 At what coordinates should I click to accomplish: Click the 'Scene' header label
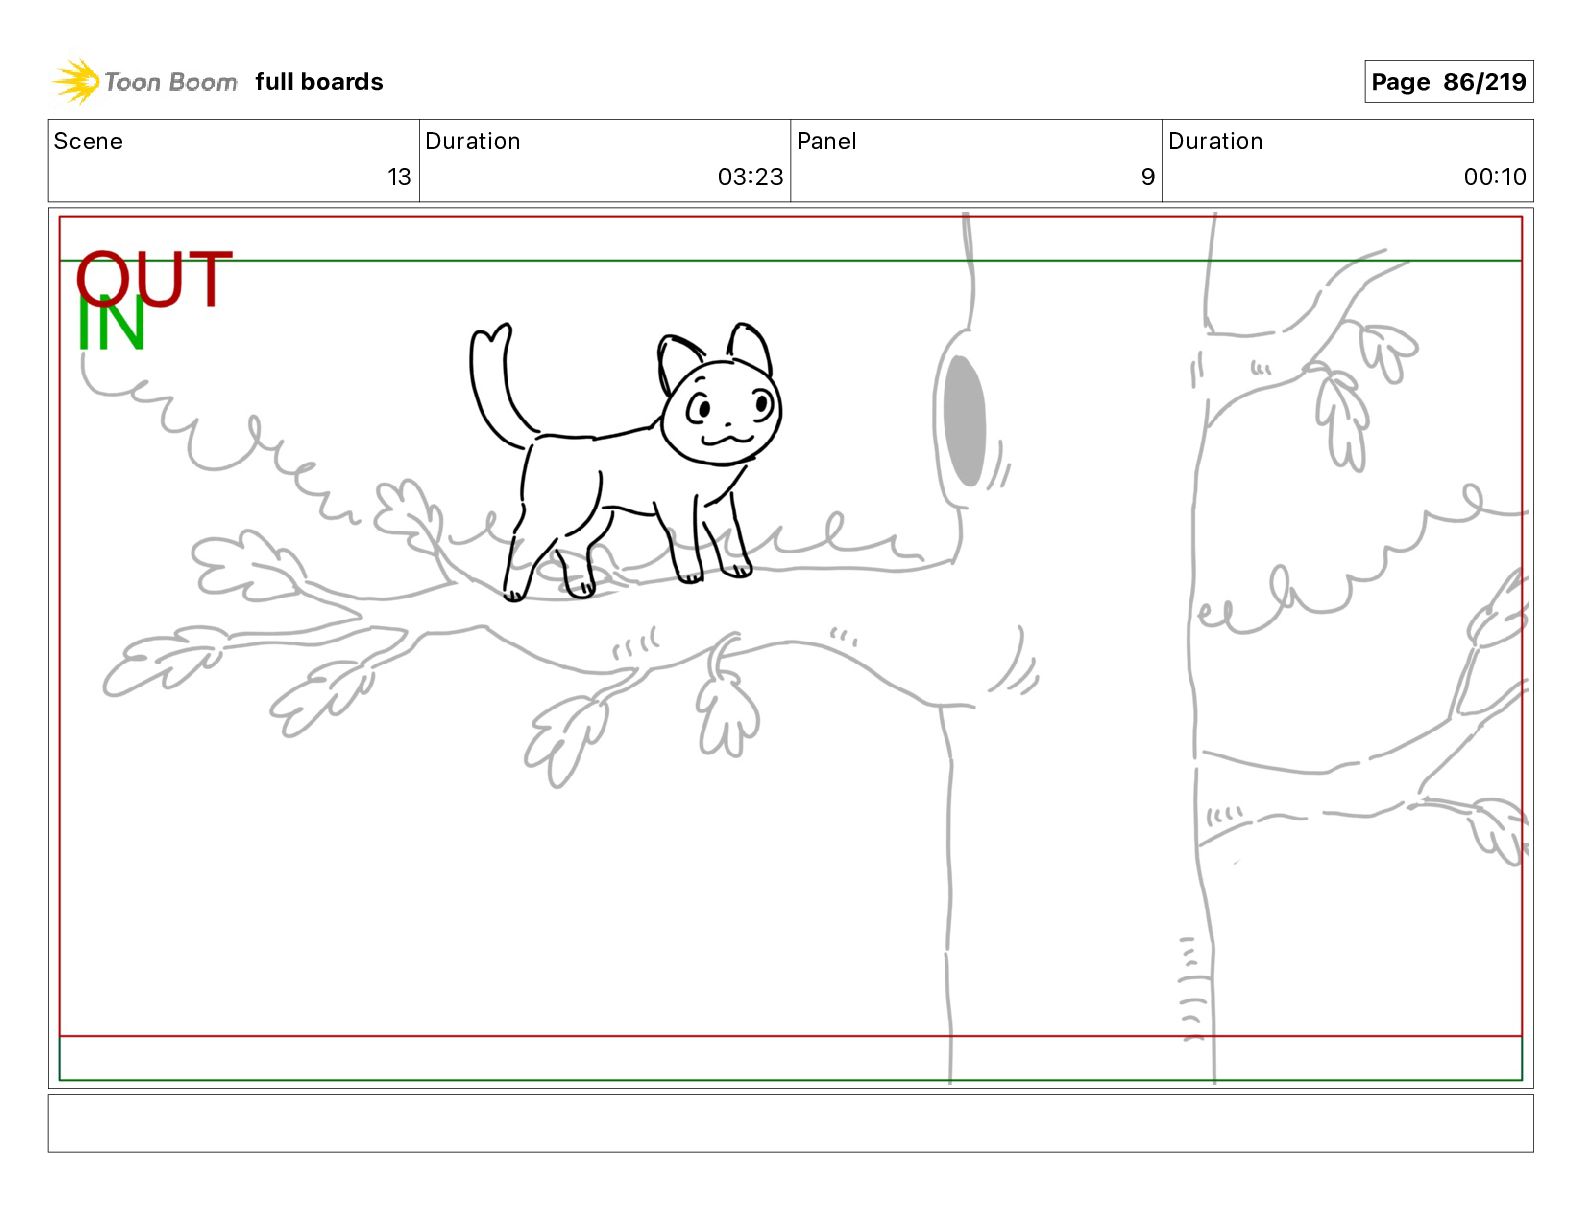coord(88,141)
